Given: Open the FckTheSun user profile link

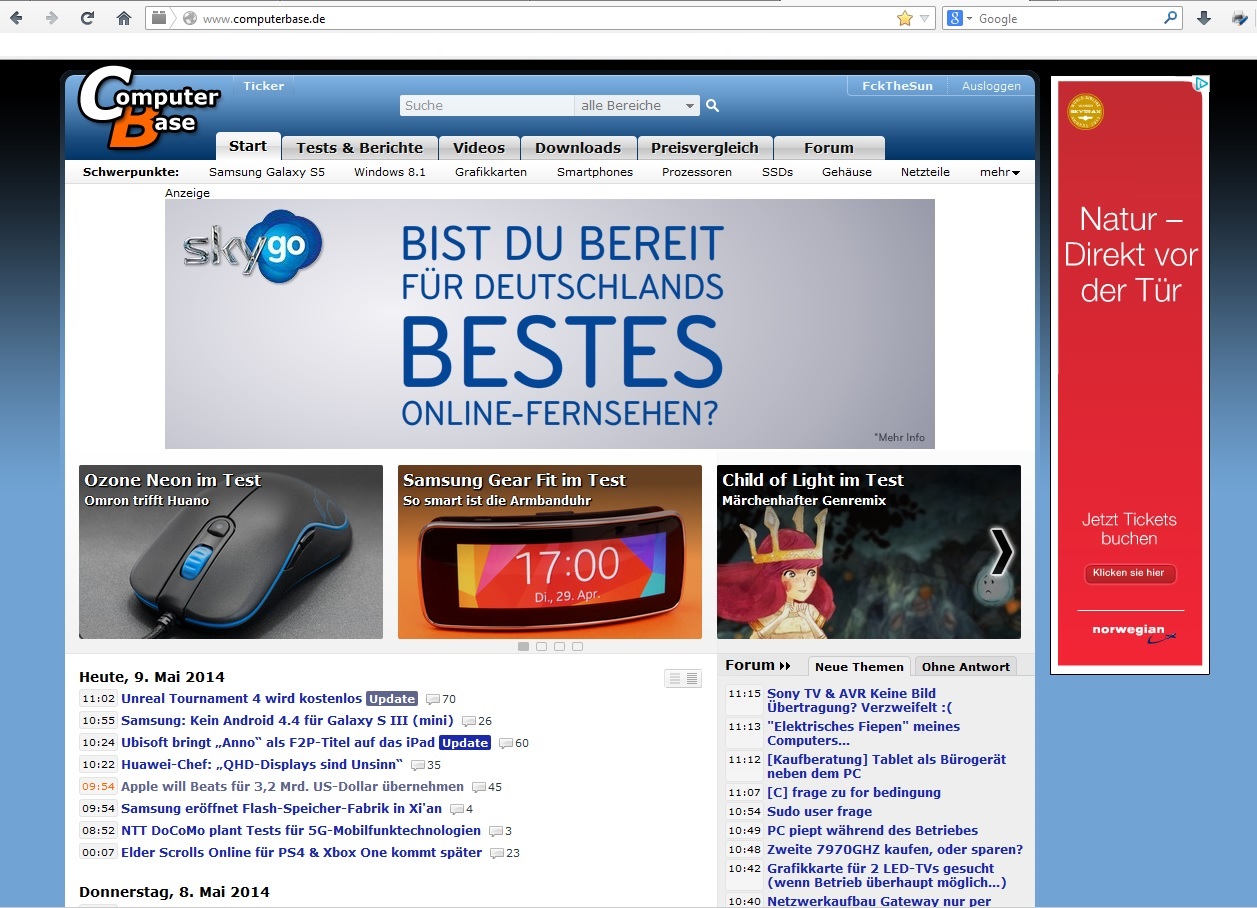Looking at the screenshot, I should pos(897,86).
